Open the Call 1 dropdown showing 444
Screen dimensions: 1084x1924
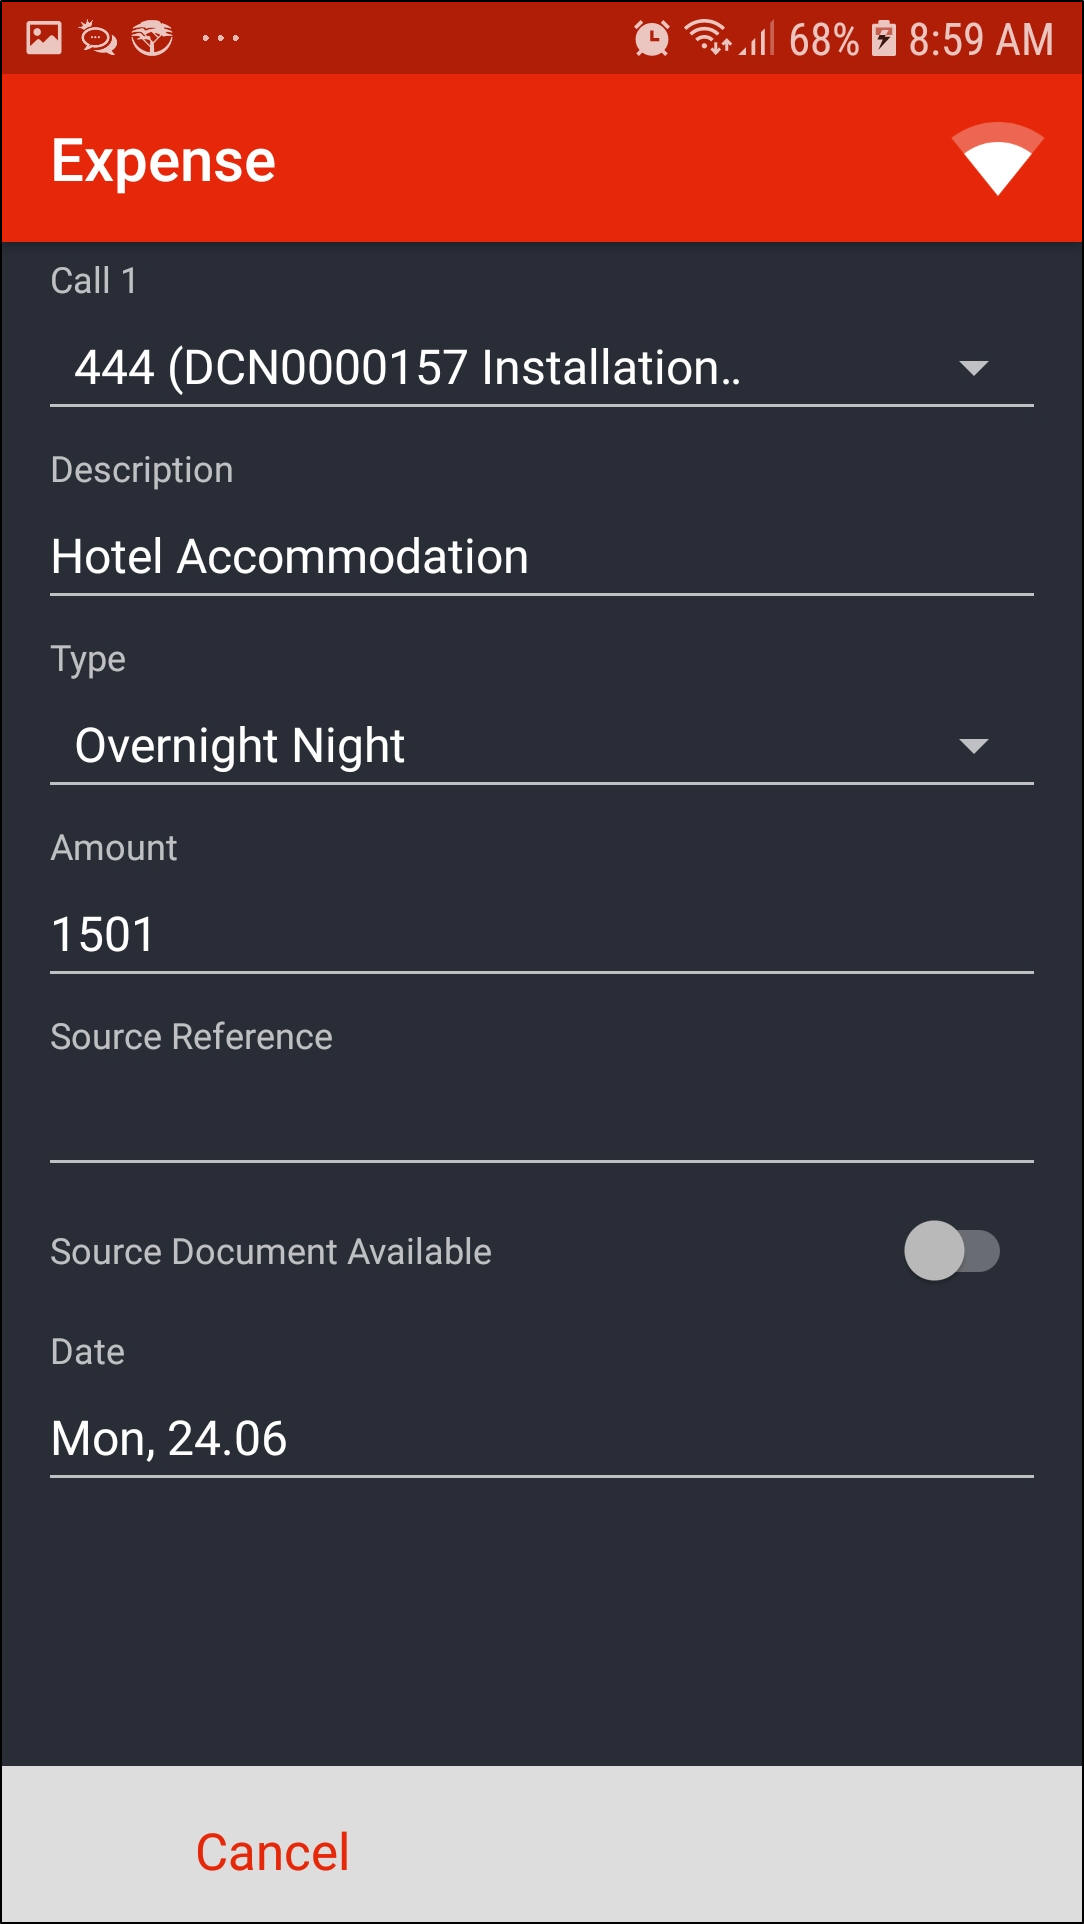pyautogui.click(x=540, y=368)
